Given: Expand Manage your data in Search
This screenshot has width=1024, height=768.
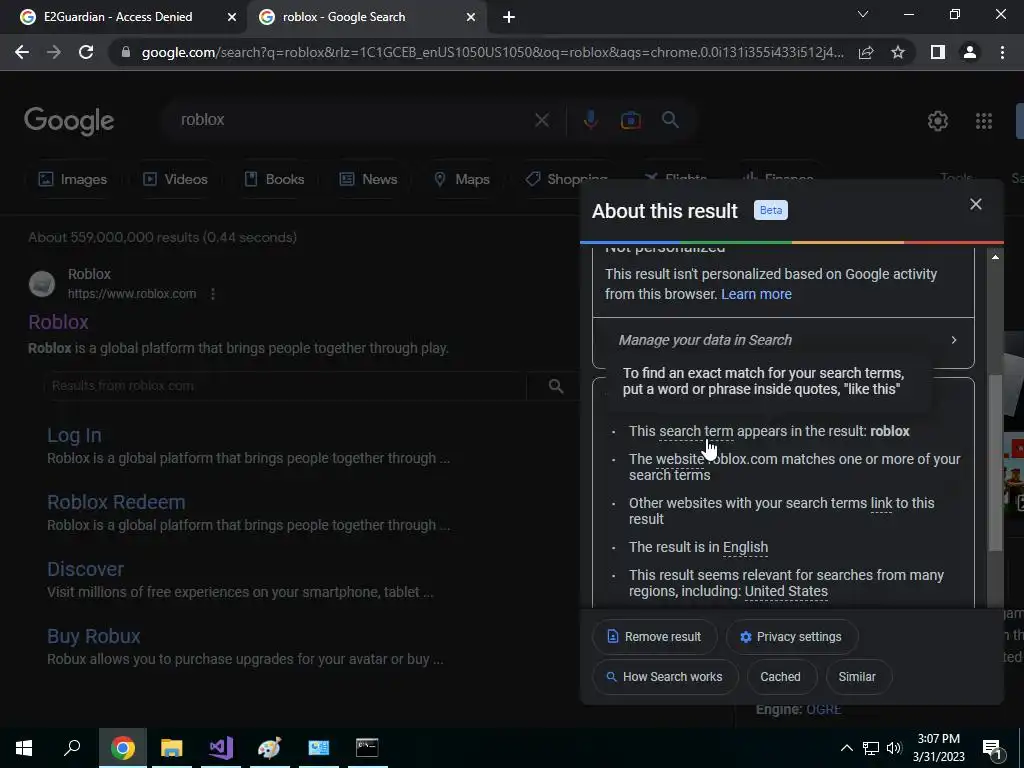Looking at the screenshot, I should coord(783,340).
